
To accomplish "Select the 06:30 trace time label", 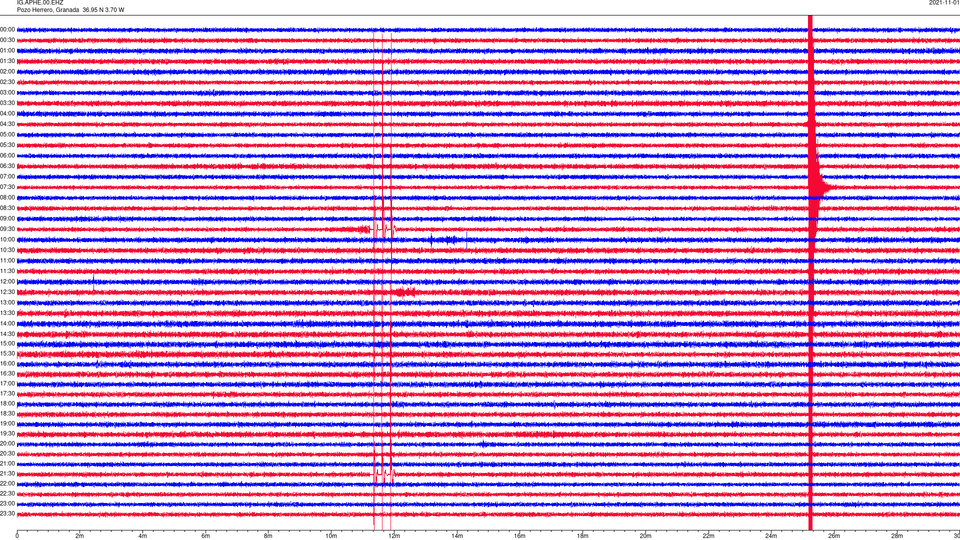I will click(x=8, y=166).
